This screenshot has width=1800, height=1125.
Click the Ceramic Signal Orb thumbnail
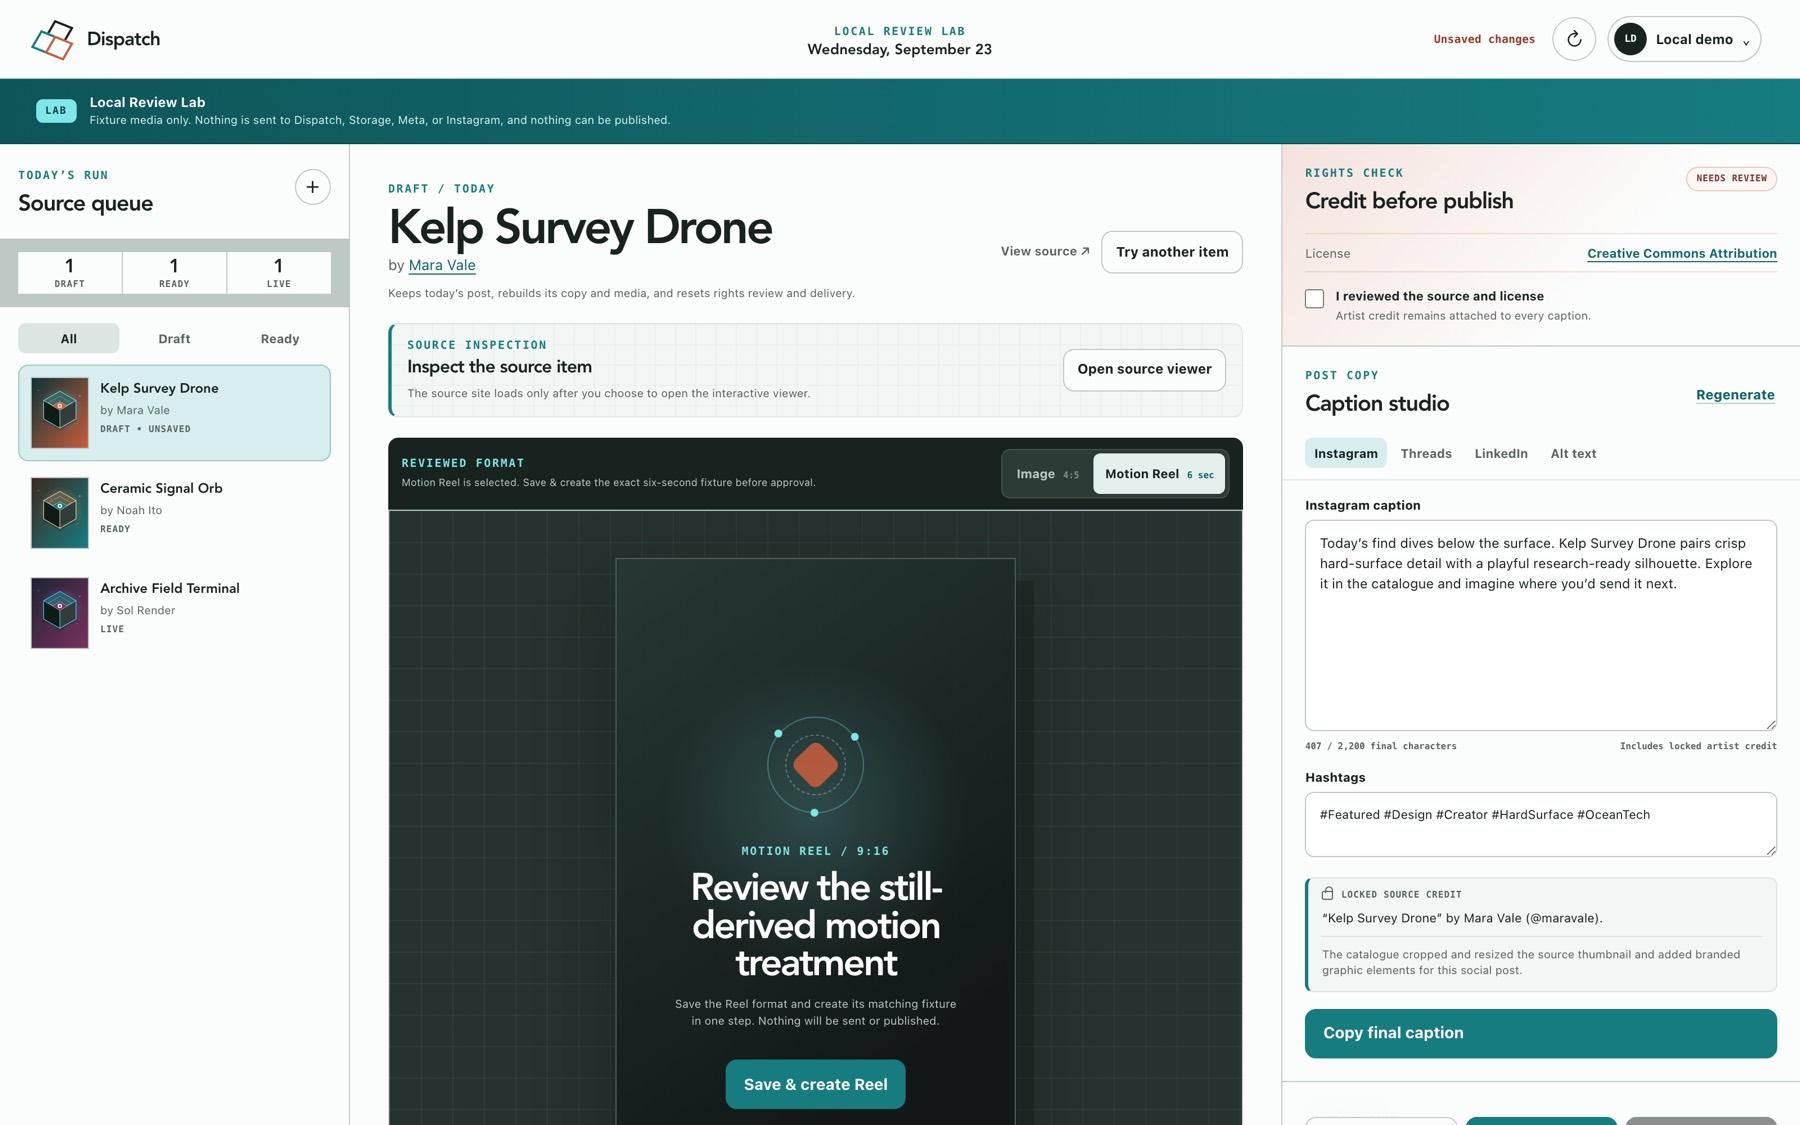pyautogui.click(x=60, y=512)
